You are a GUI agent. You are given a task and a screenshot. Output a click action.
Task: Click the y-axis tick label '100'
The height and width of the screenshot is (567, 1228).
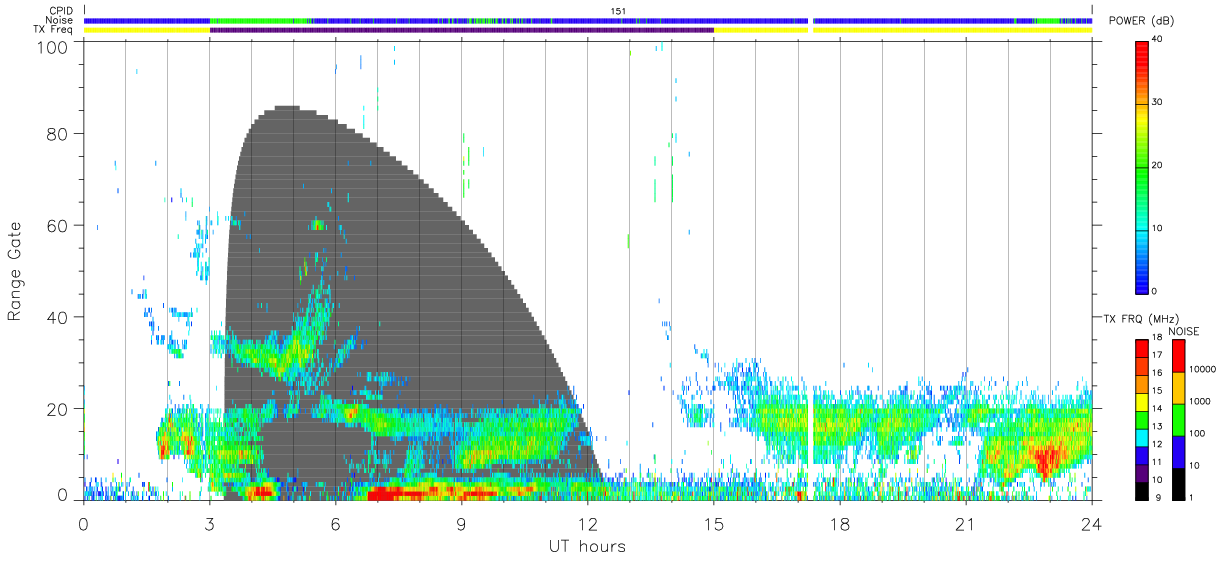coord(54,46)
